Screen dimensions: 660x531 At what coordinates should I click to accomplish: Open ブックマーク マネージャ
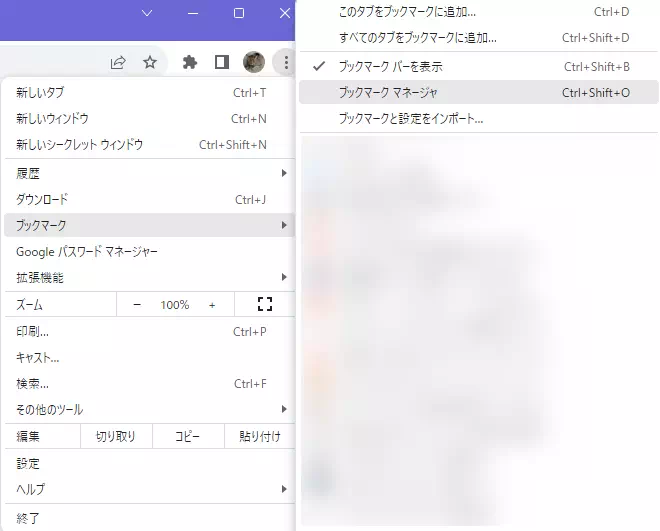pyautogui.click(x=388, y=92)
